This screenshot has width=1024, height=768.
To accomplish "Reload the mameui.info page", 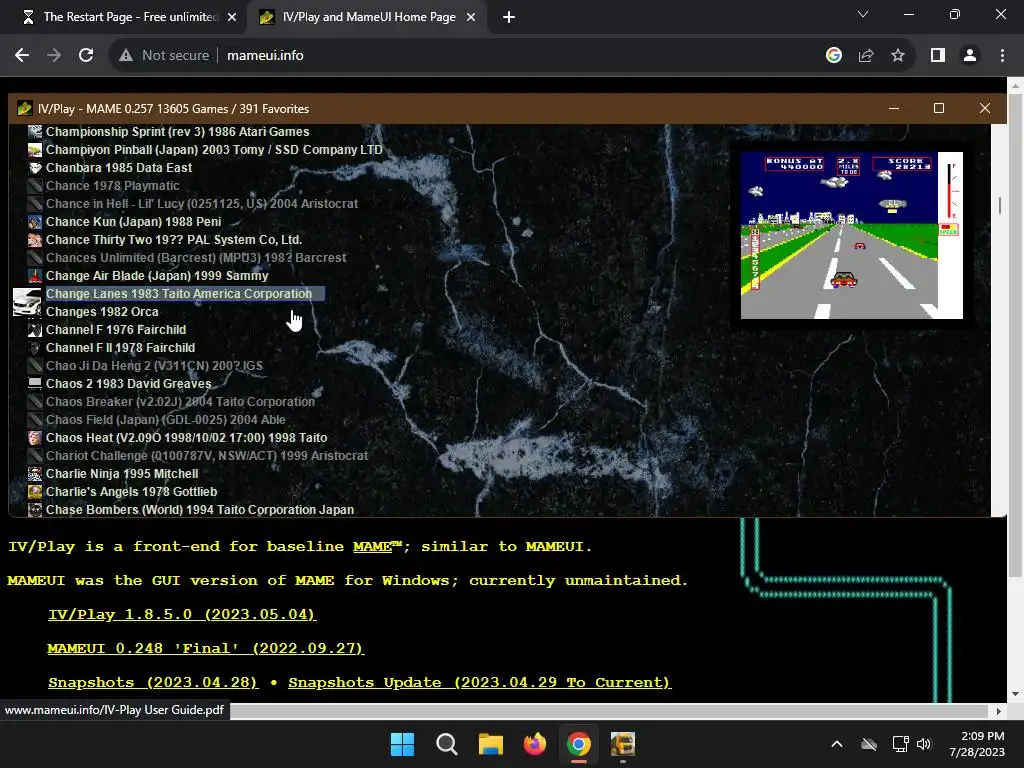I will click(86, 56).
